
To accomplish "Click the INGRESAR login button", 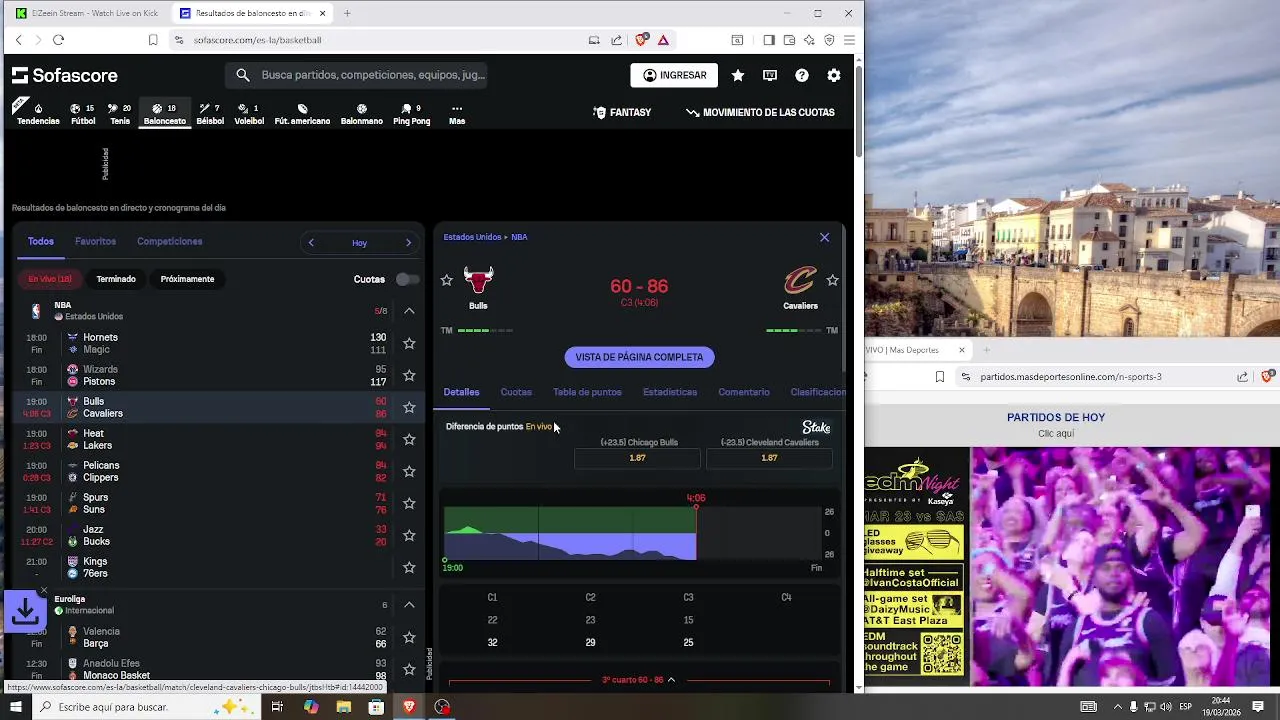I will coord(674,75).
